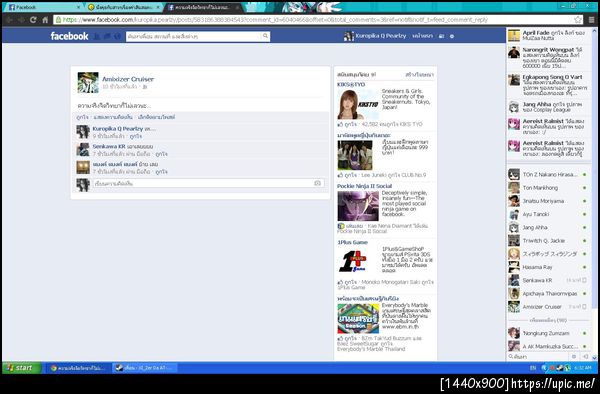Open Facebook friend requests icon
This screenshot has width=600, height=394.
(x=97, y=36)
